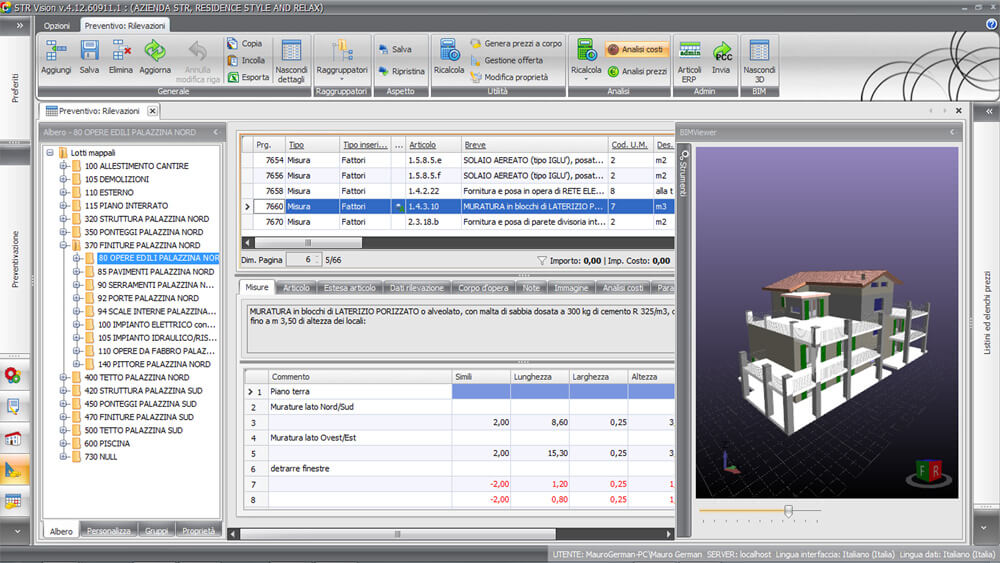Switch to the Opzioni ribbon tab
The height and width of the screenshot is (563, 1000).
point(57,25)
